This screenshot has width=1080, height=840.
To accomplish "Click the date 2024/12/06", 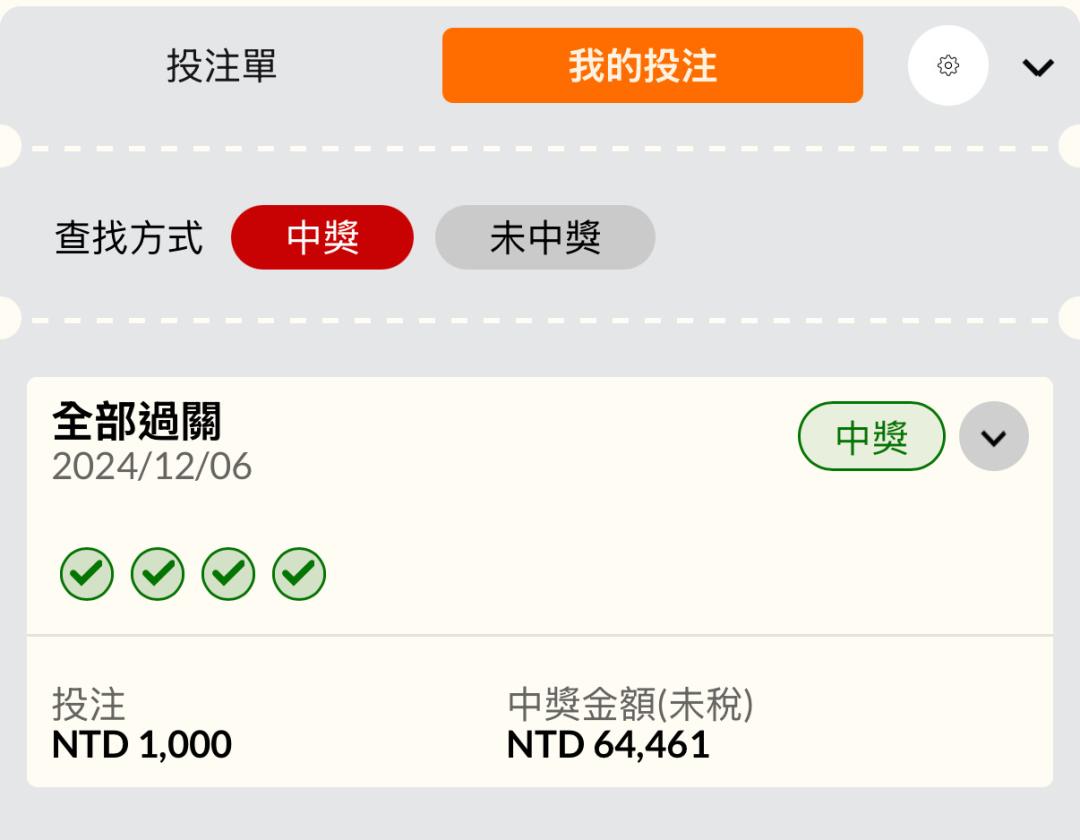I will (x=152, y=466).
